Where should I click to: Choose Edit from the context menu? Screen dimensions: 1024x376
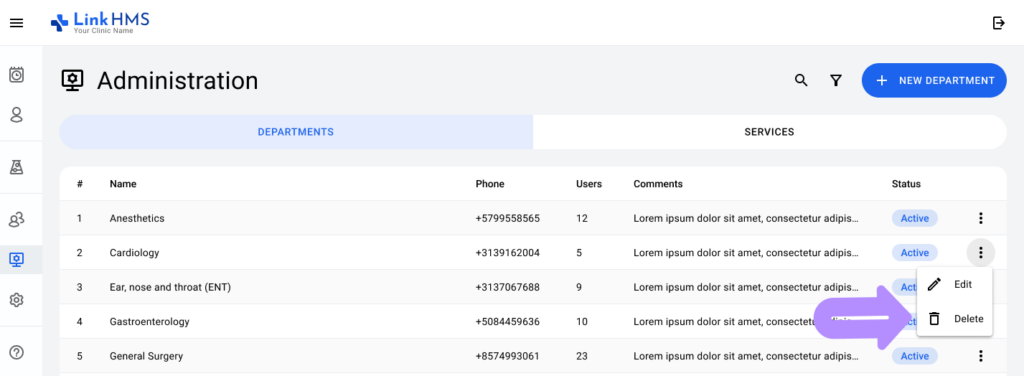954,285
